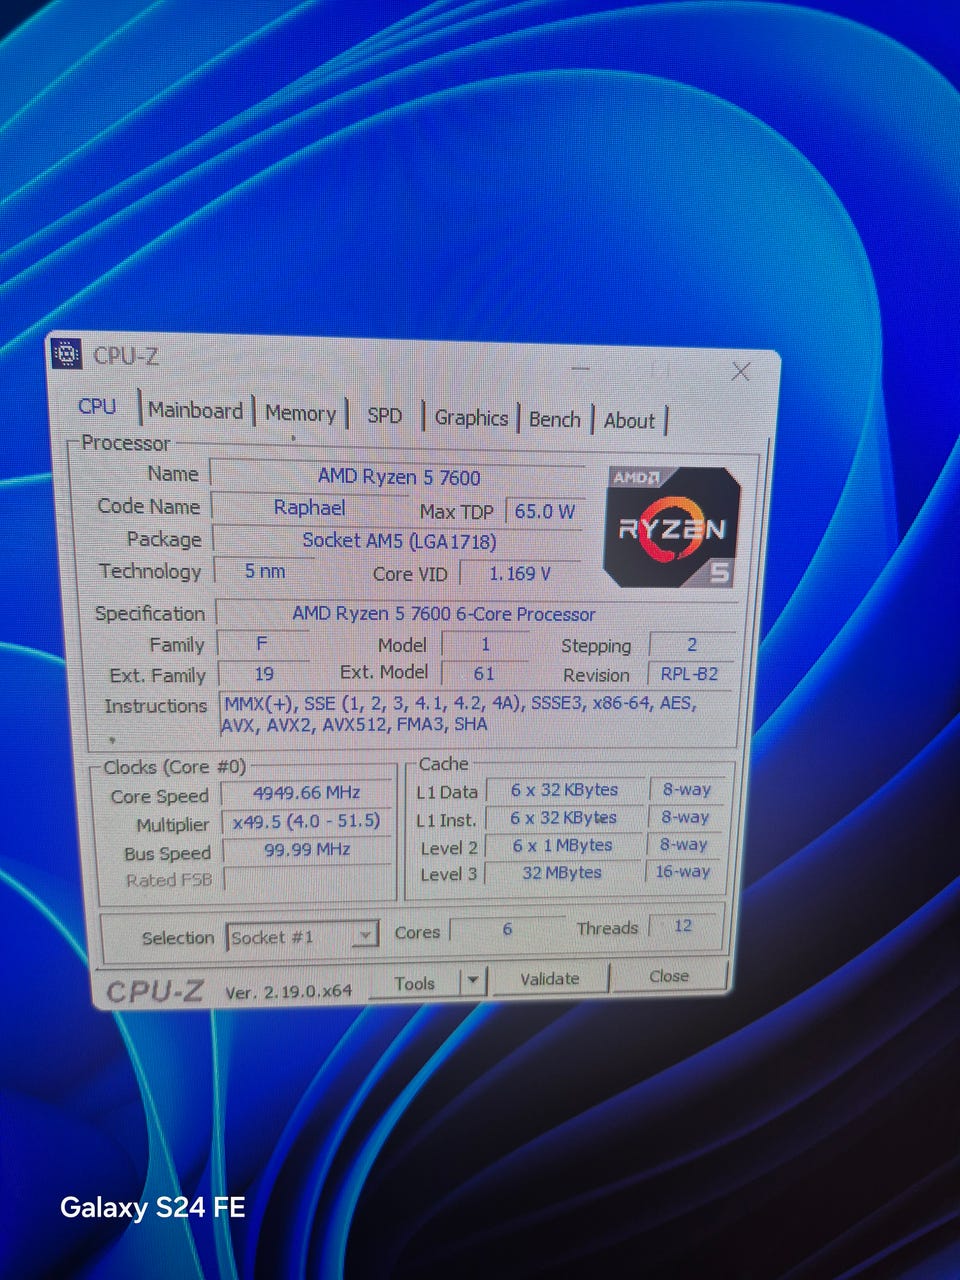Close the CPU-Z window with X
960x1280 pixels.
click(740, 372)
